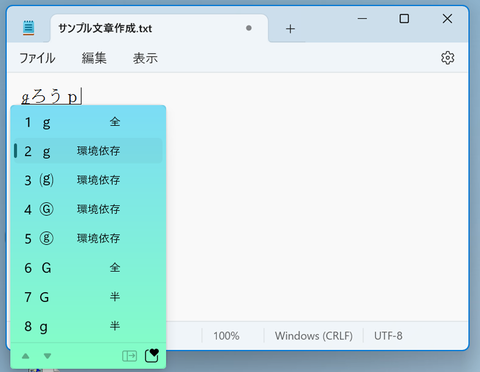Viewport: 480px width, 372px height.
Task: Select the サンプル文章作成.txt tab
Action: point(159,28)
